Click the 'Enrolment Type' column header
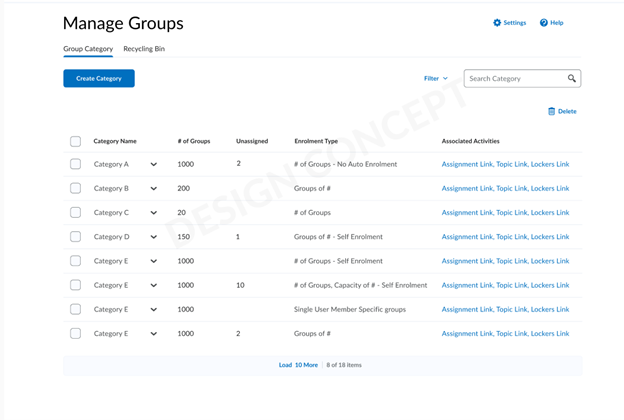624x420 pixels. click(x=316, y=141)
